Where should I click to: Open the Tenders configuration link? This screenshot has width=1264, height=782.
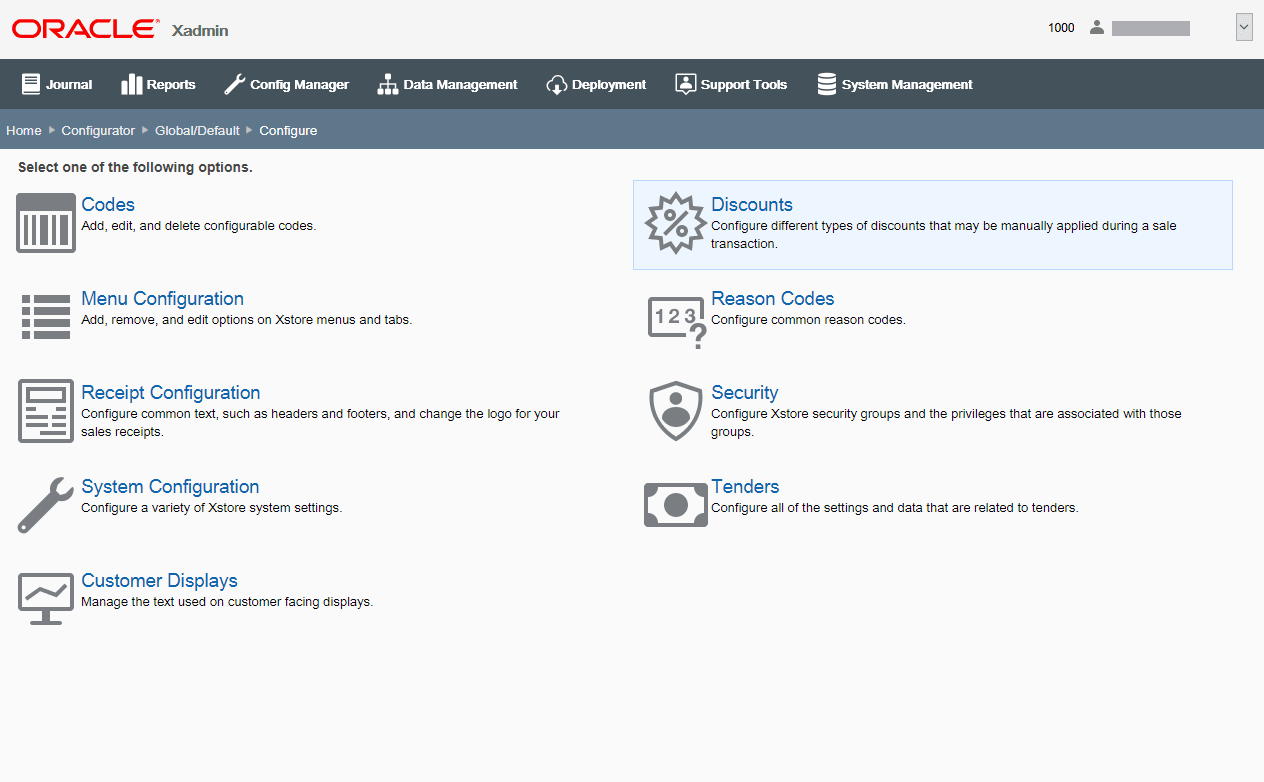pyautogui.click(x=745, y=487)
